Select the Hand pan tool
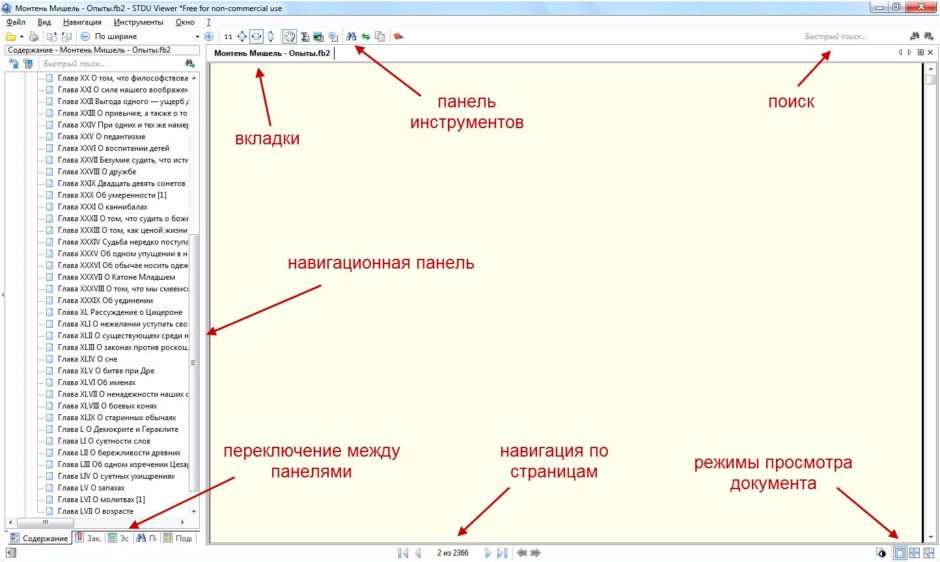The height and width of the screenshot is (562, 940). 288,37
